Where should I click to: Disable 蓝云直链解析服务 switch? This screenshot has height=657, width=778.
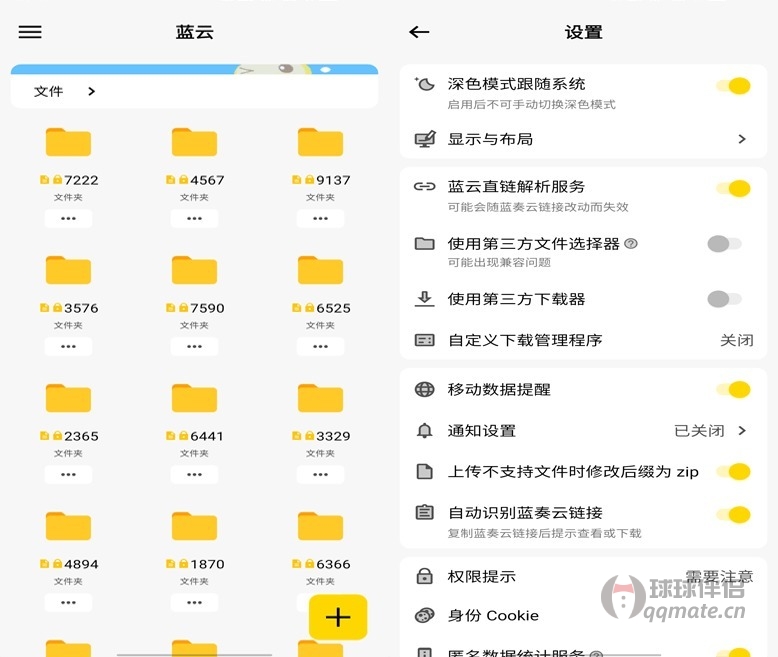733,188
